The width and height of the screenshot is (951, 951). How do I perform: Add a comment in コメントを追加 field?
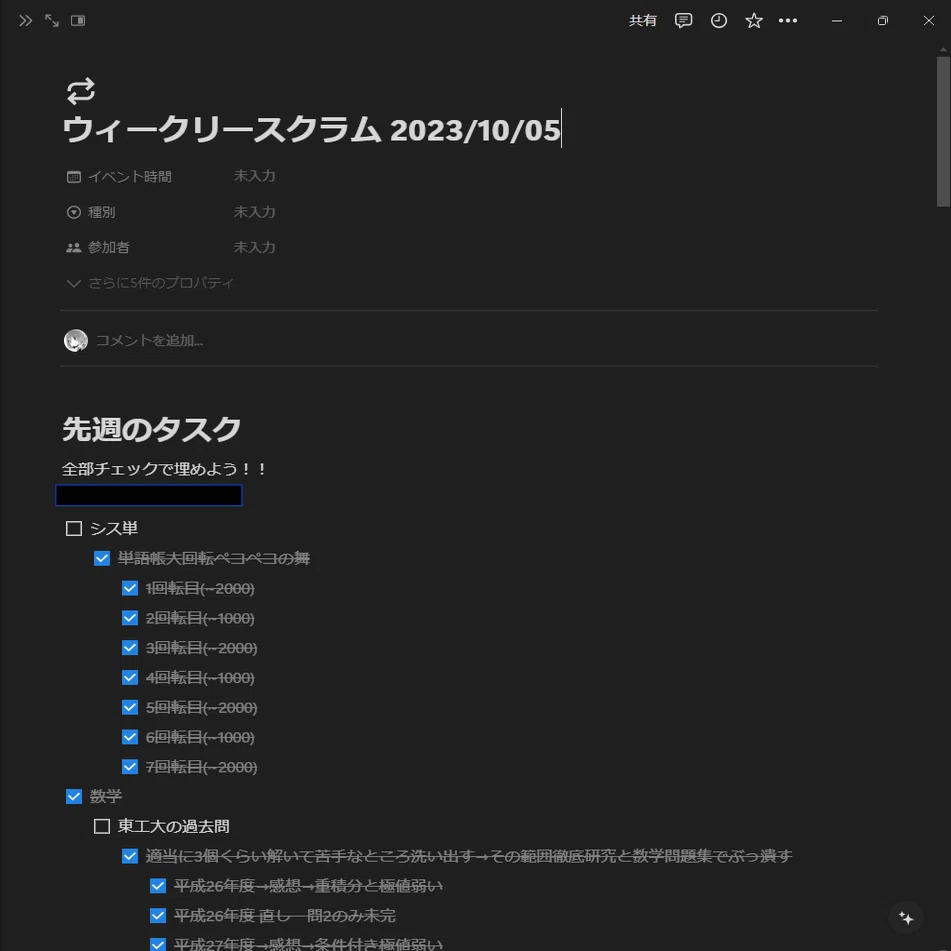click(149, 341)
